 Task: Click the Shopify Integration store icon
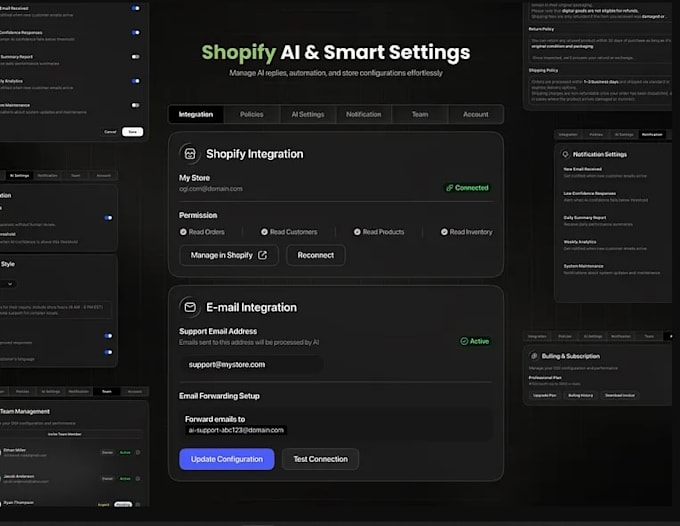point(190,154)
